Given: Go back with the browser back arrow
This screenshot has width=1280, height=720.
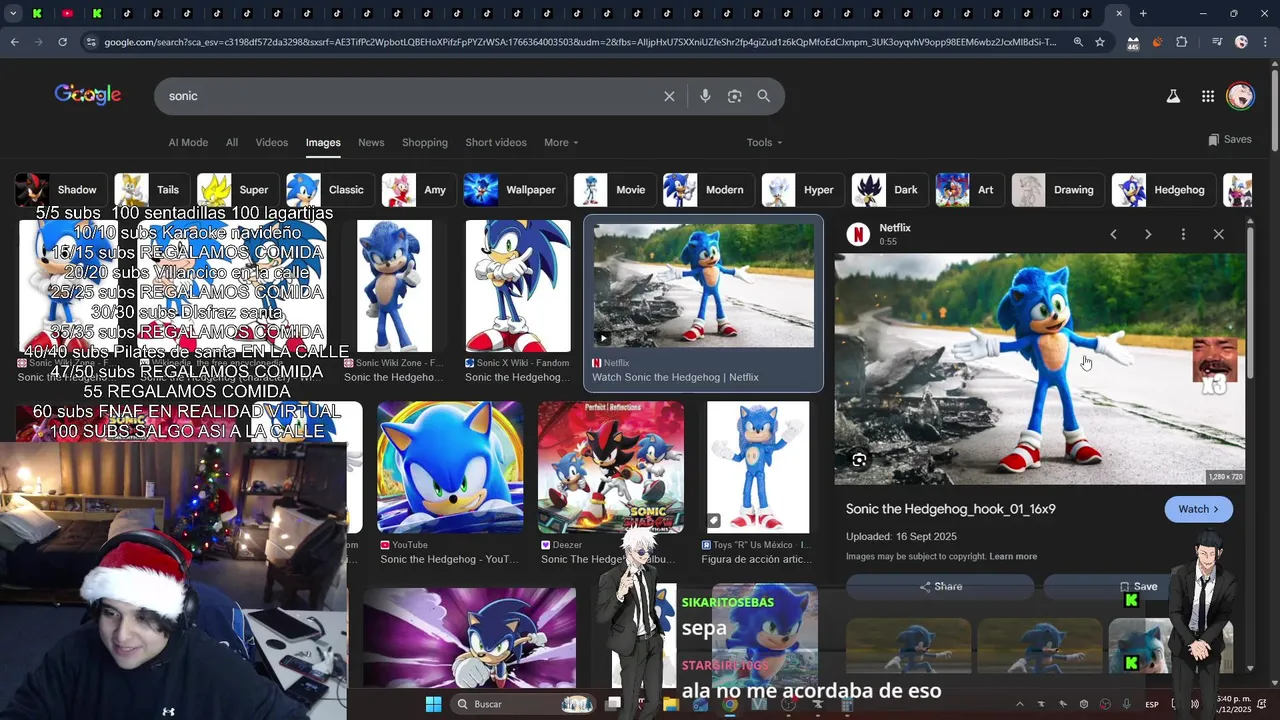Looking at the screenshot, I should tap(14, 42).
